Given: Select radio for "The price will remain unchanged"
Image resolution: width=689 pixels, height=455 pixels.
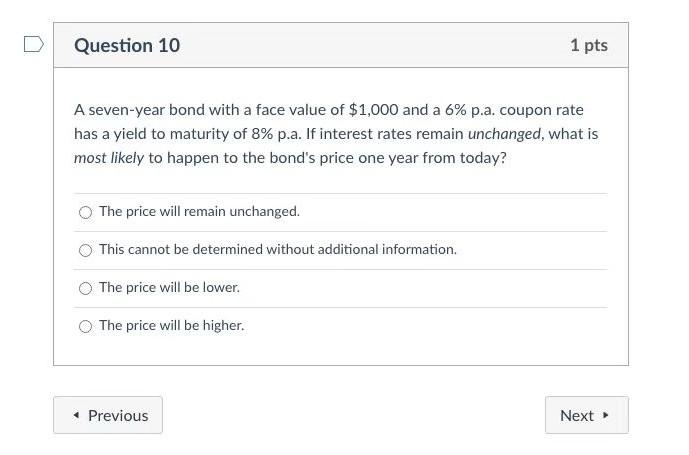Looking at the screenshot, I should pos(85,212).
